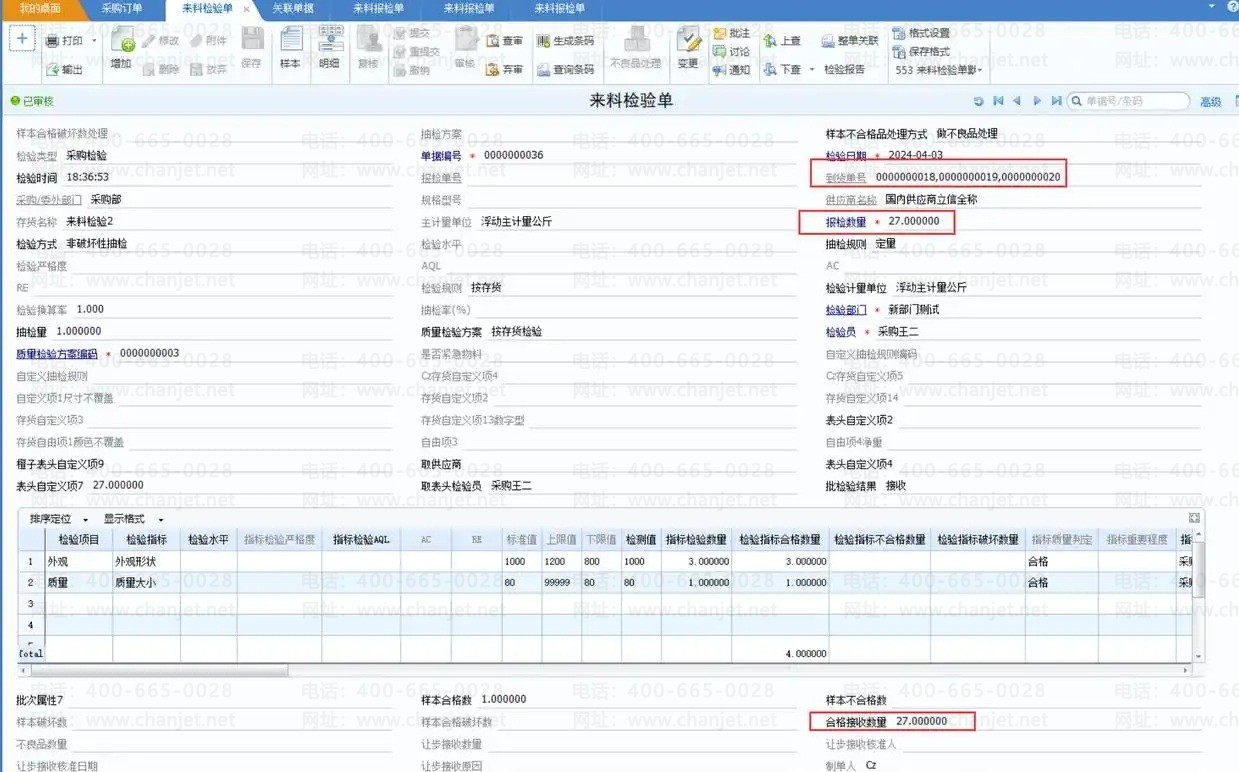Expand the 打印 (Print) dropdown arrow
The width and height of the screenshot is (1239, 772).
94,41
